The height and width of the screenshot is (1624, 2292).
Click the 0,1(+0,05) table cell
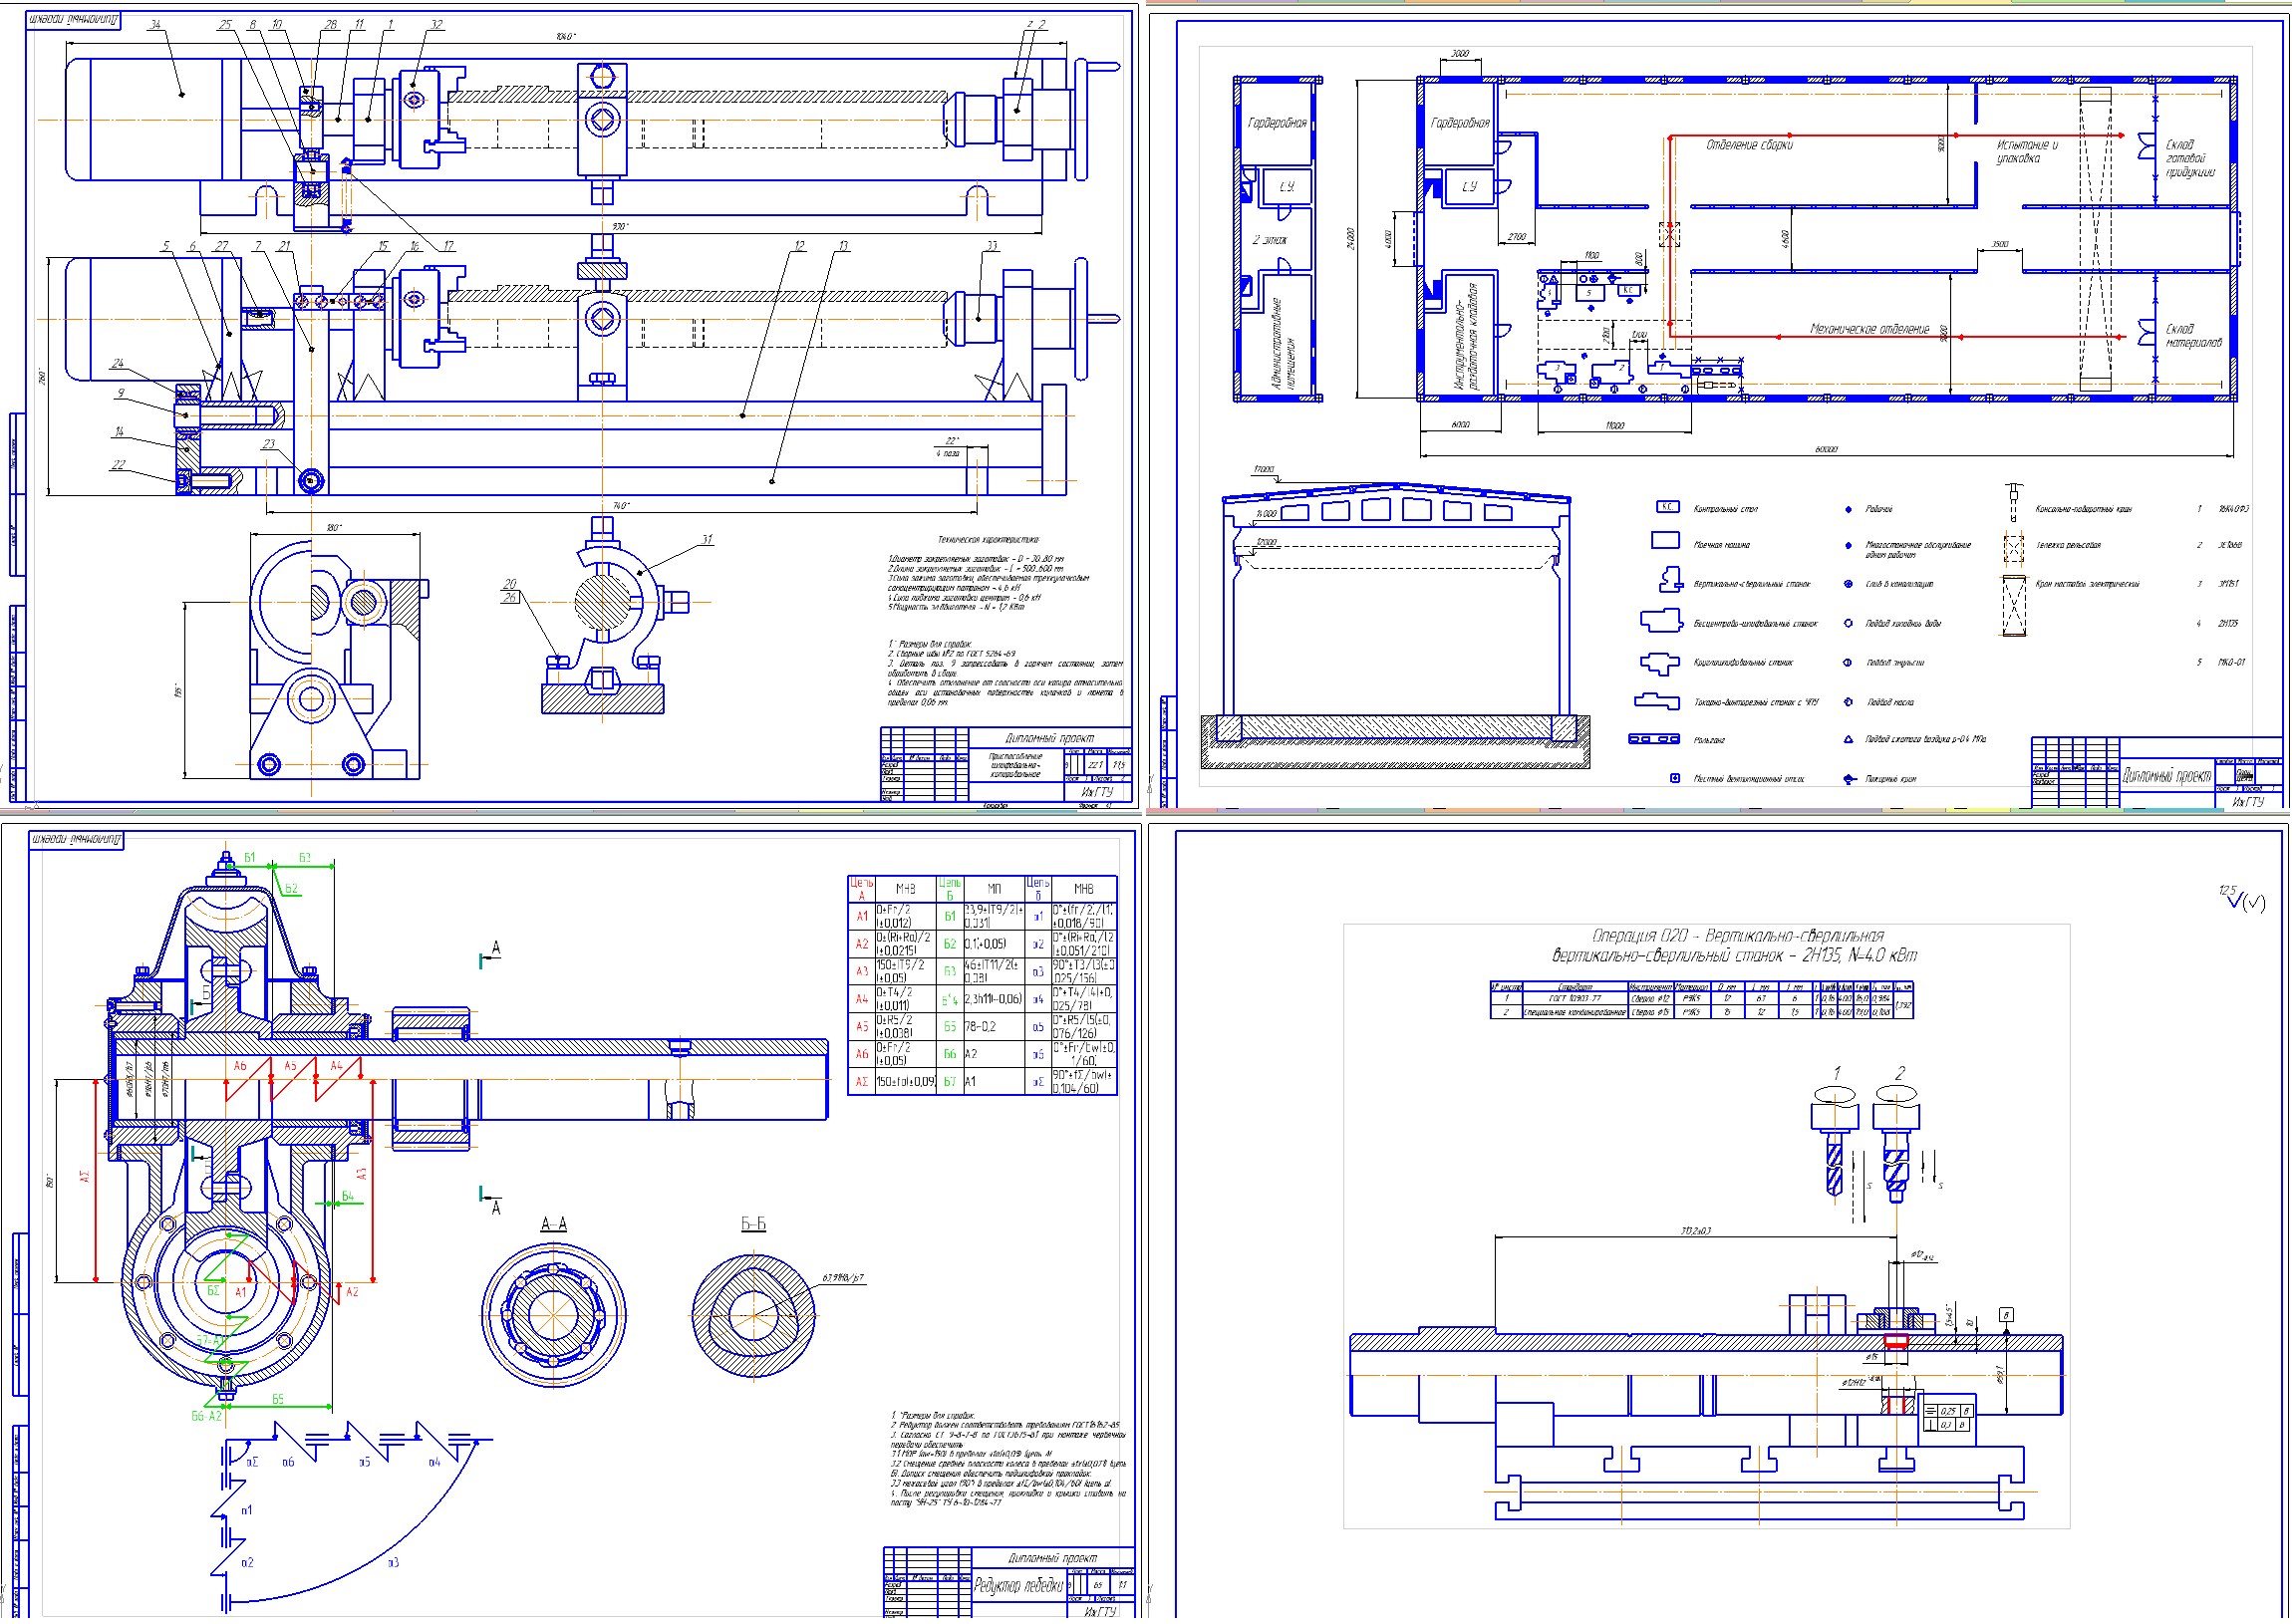point(994,943)
